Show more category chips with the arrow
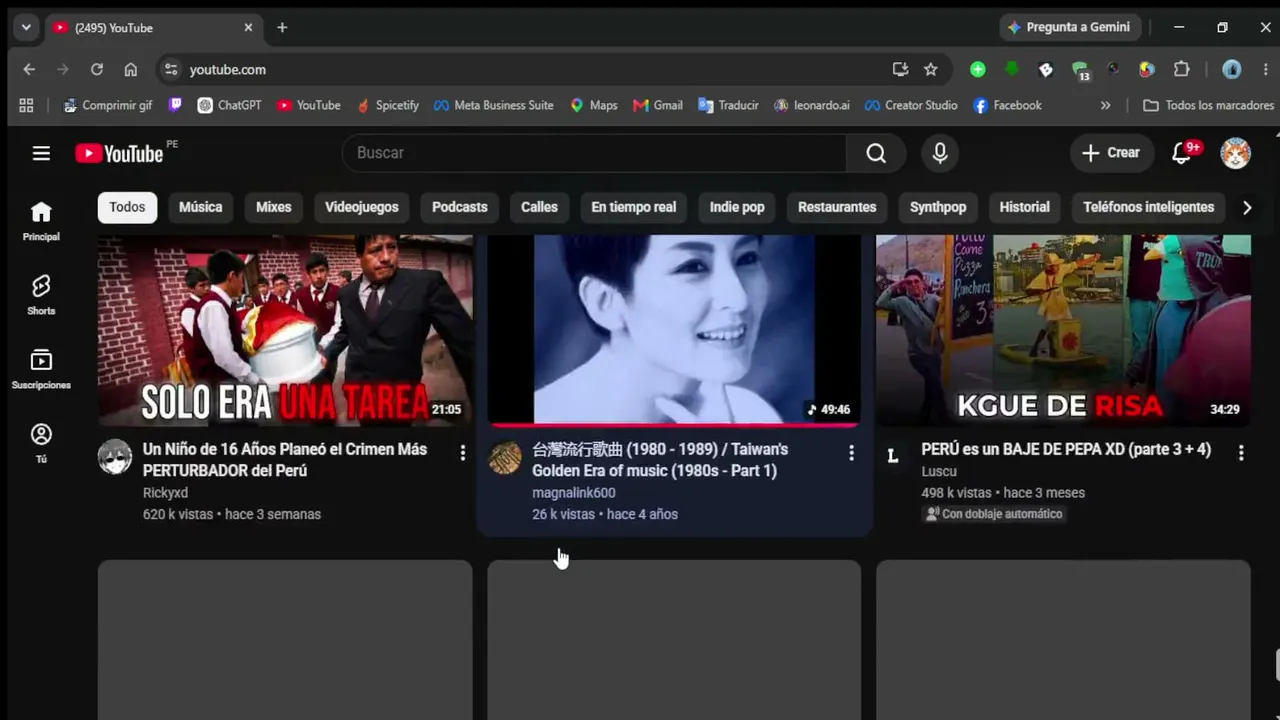Screen dimensions: 1280x720 (x=1247, y=207)
